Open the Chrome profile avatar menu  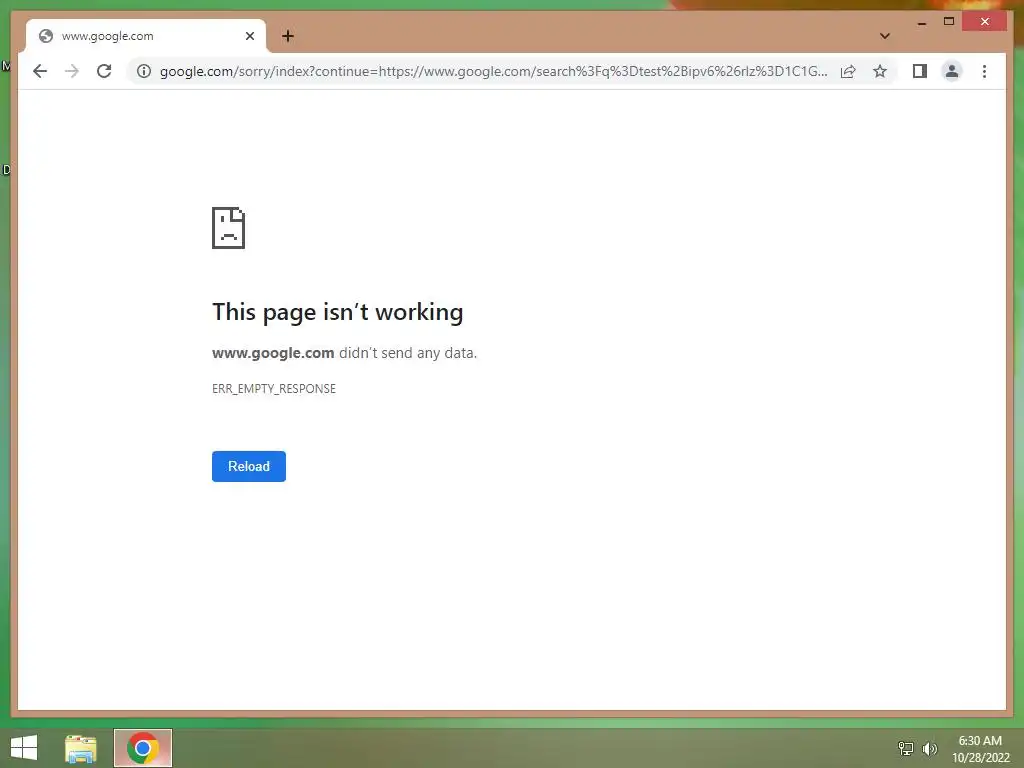click(x=952, y=71)
